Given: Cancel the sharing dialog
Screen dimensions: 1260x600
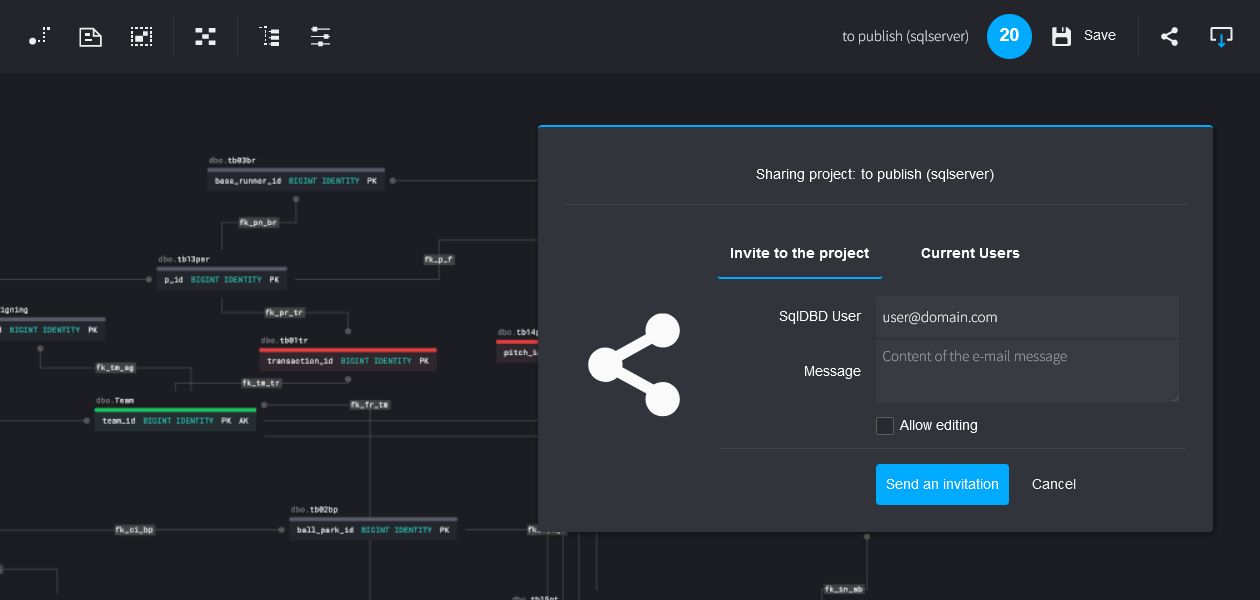Looking at the screenshot, I should (1053, 484).
